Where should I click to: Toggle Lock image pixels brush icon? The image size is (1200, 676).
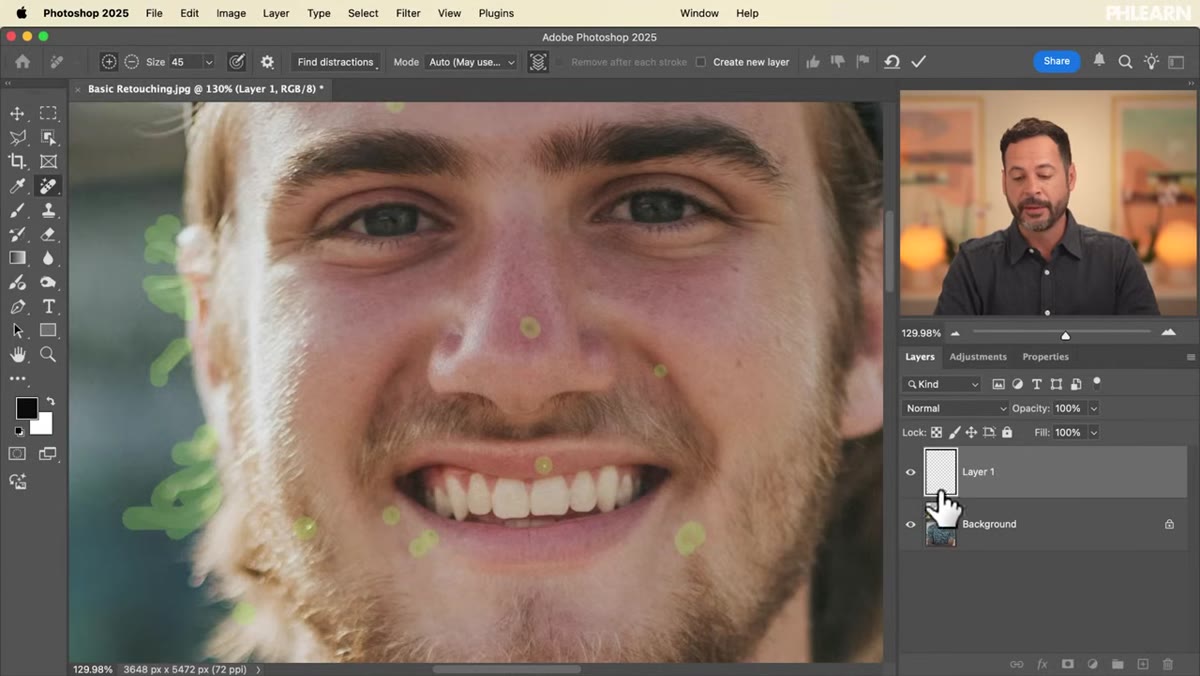(x=955, y=432)
